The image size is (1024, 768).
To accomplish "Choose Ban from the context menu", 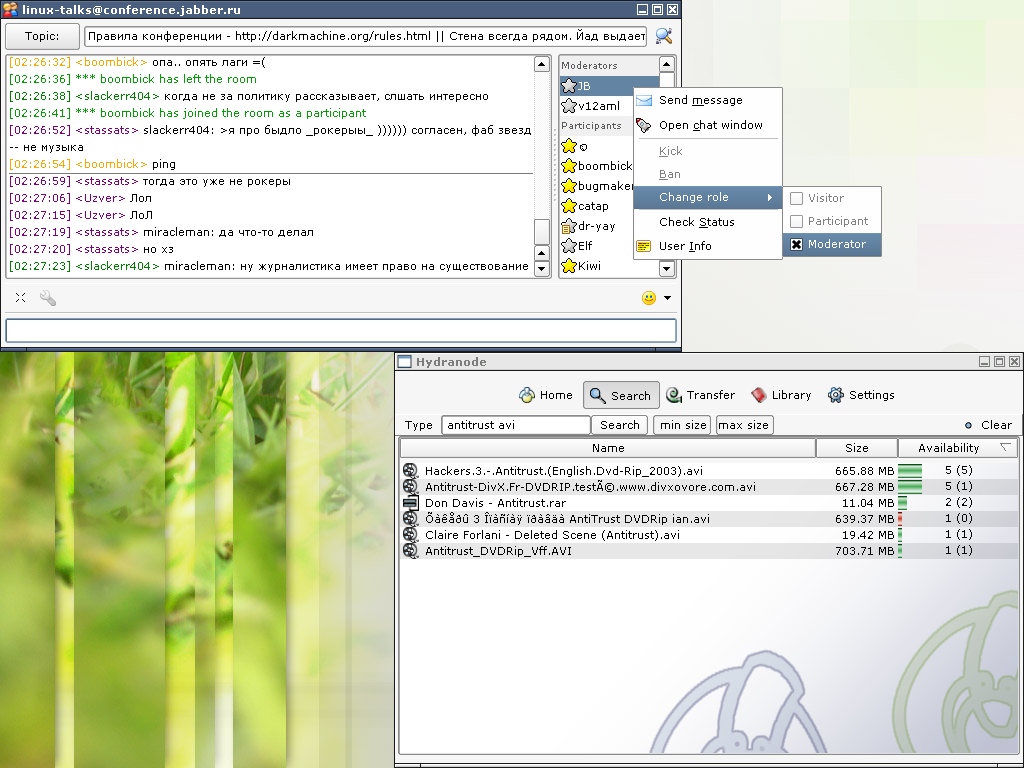I will (670, 174).
